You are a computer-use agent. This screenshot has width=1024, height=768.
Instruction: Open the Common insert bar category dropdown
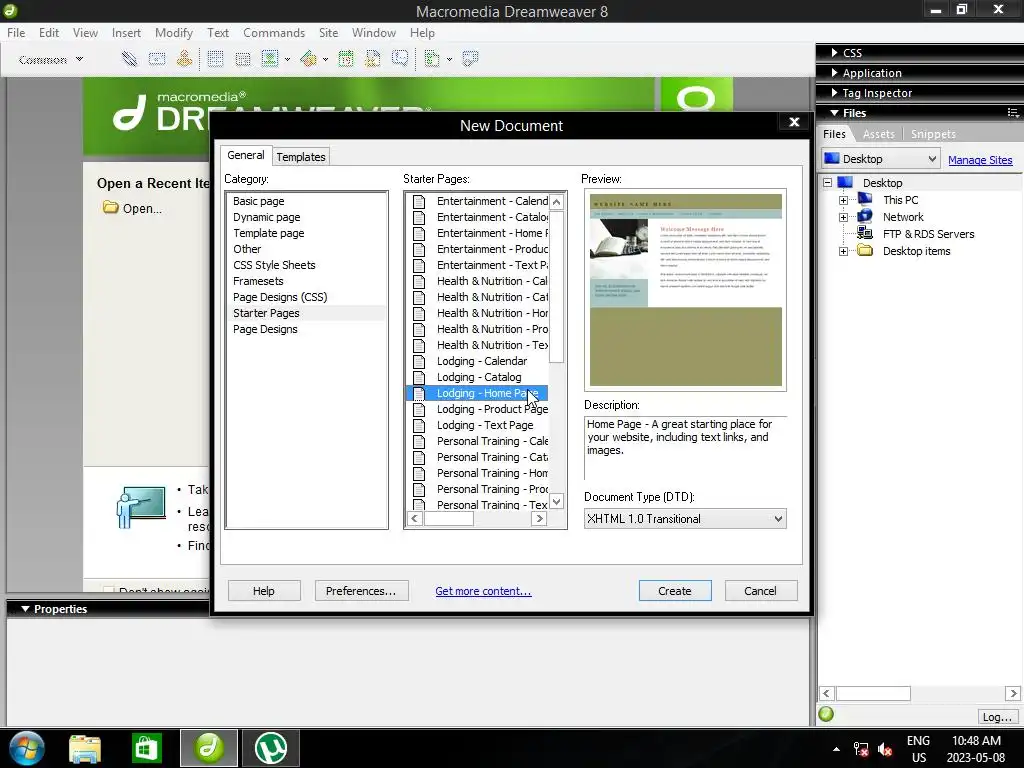click(x=51, y=59)
